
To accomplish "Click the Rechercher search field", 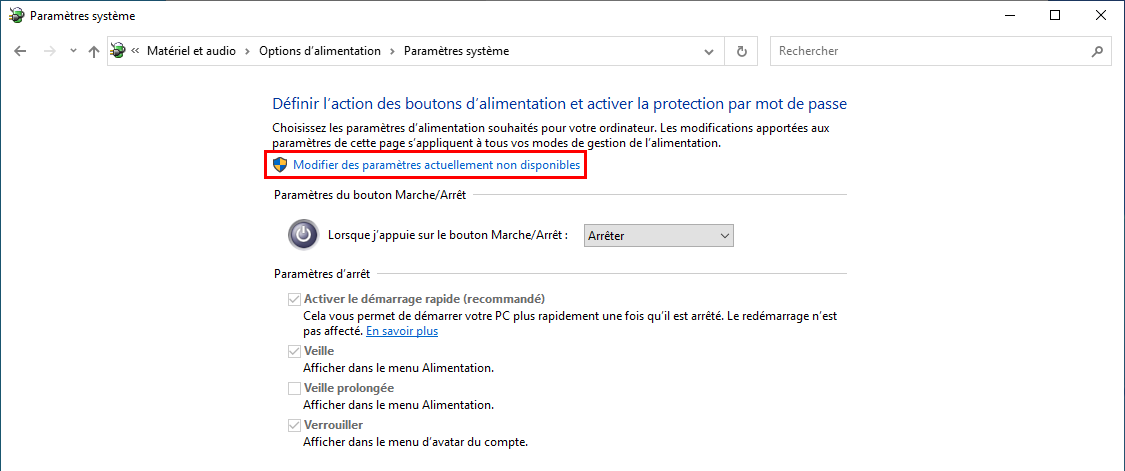I will 930,52.
